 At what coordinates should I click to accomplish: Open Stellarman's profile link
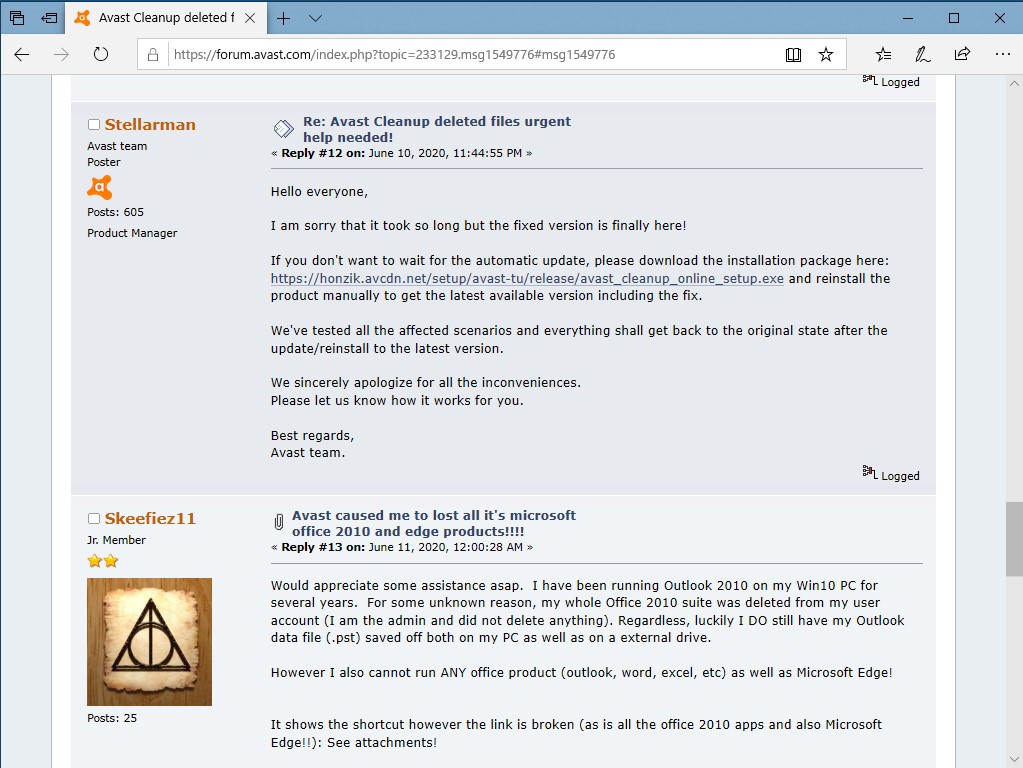tap(150, 125)
